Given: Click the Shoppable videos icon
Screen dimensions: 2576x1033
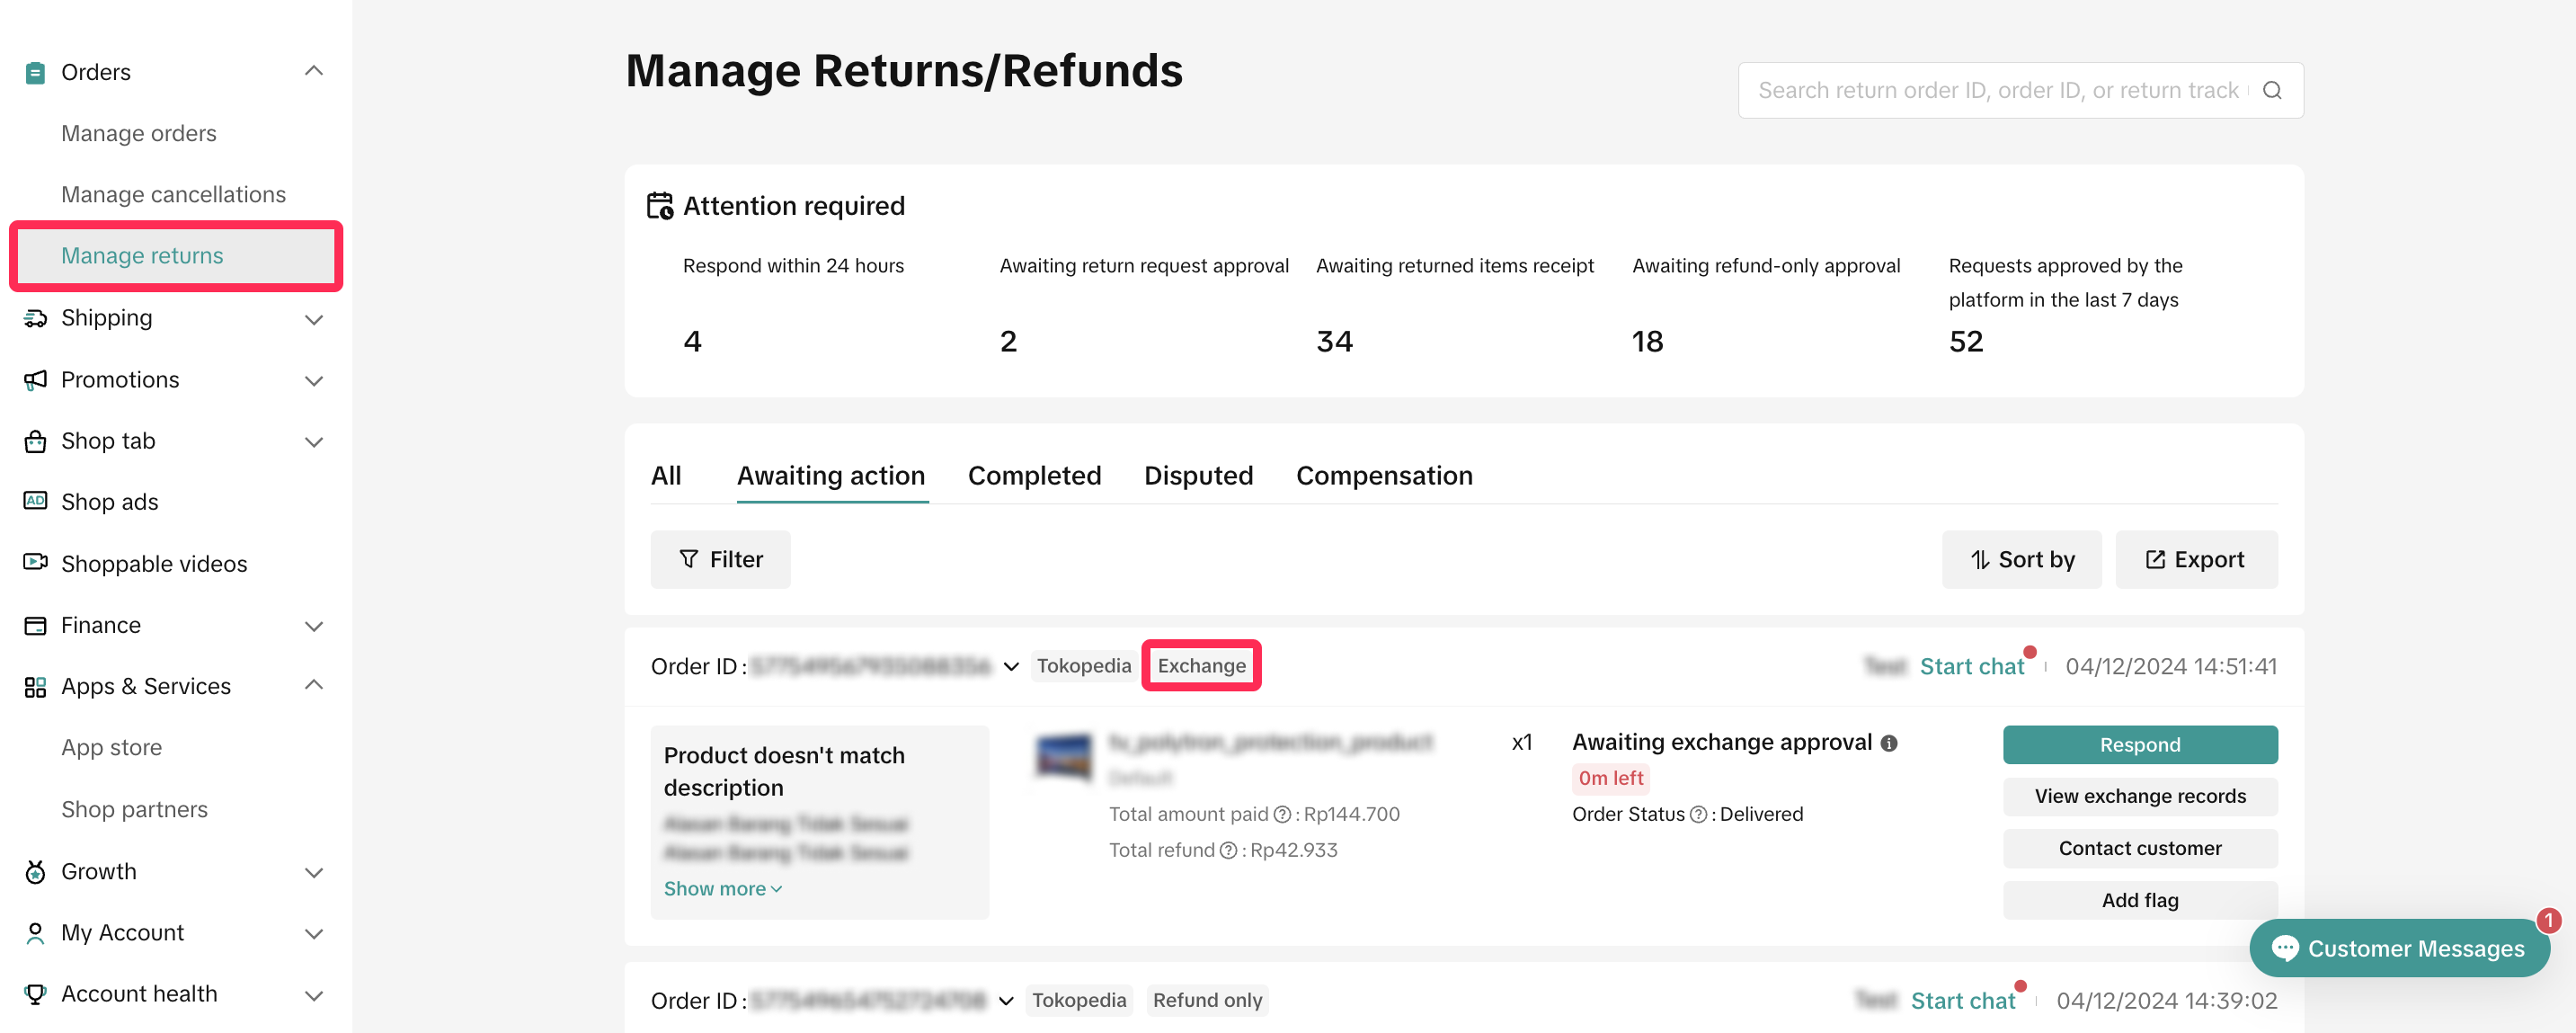Looking at the screenshot, I should [35, 563].
